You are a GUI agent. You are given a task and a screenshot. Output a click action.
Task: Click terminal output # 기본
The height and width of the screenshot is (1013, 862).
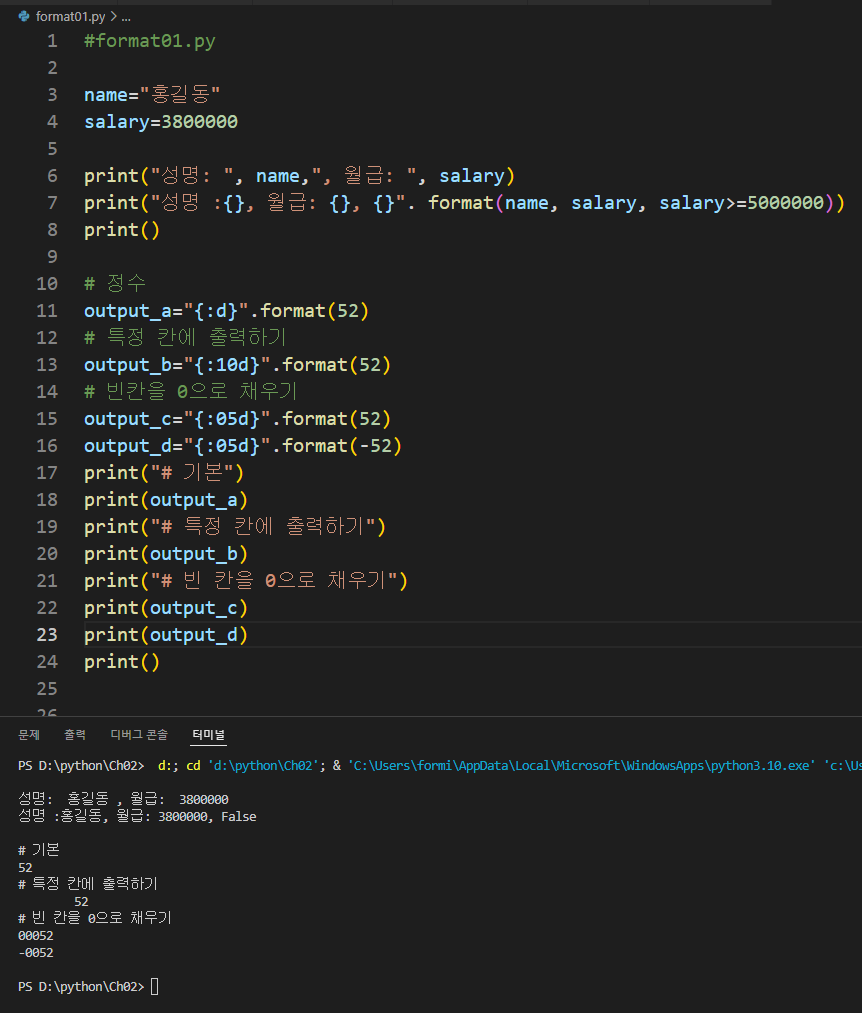click(x=39, y=850)
